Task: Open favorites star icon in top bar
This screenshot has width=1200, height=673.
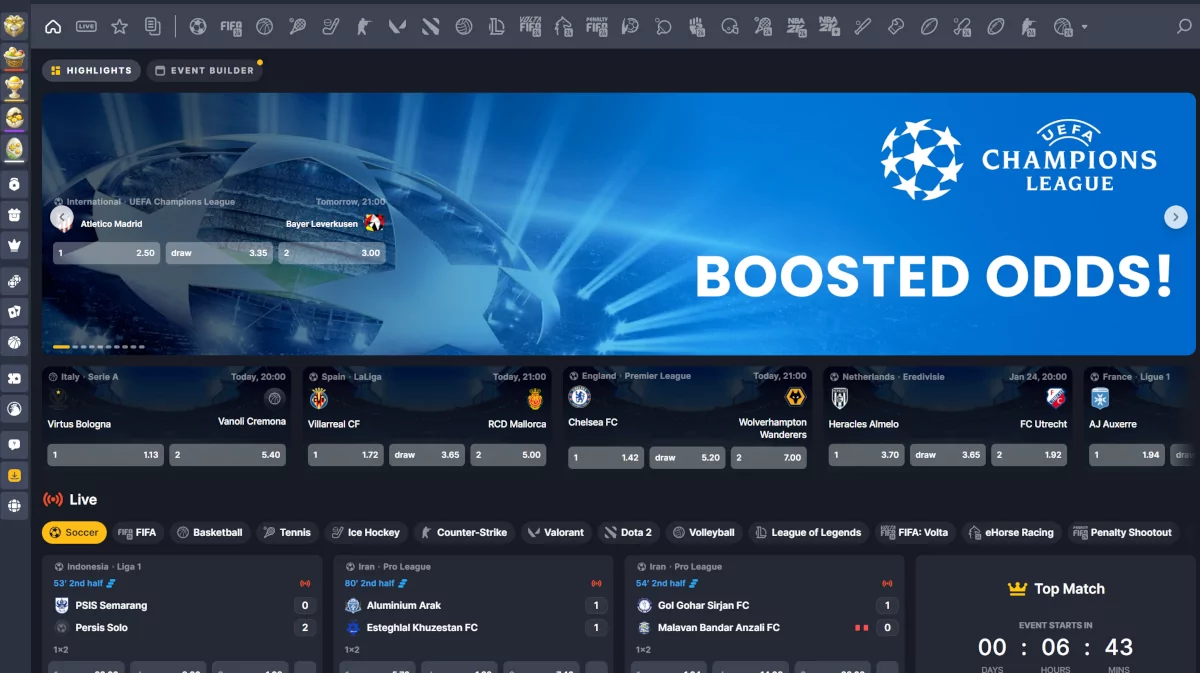Action: [119, 27]
